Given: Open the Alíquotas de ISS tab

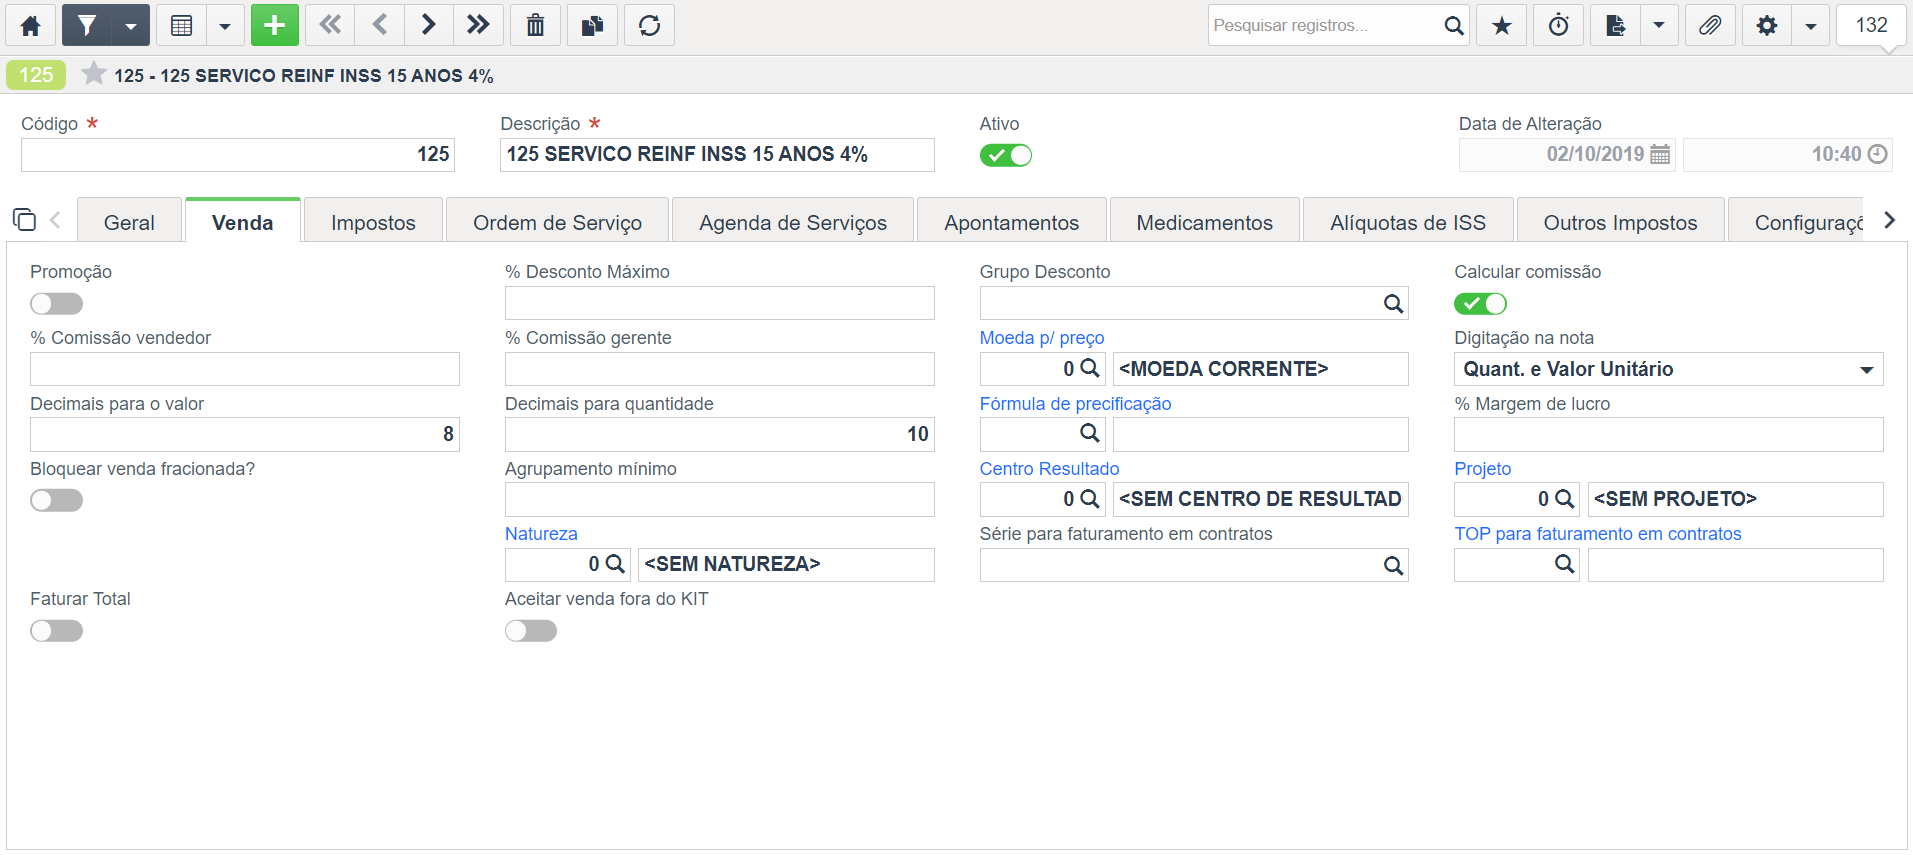Looking at the screenshot, I should coord(1408,222).
